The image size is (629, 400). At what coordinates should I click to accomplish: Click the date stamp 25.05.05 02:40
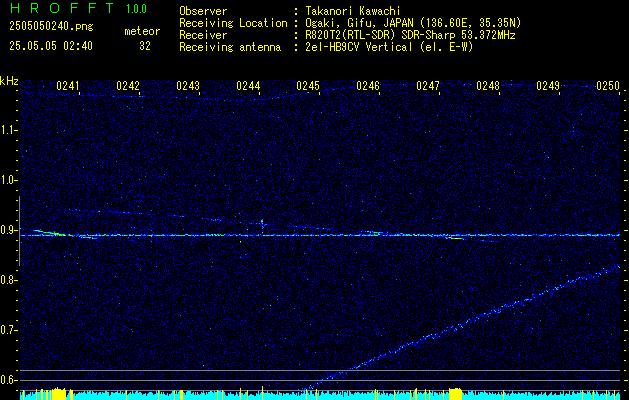[51, 46]
